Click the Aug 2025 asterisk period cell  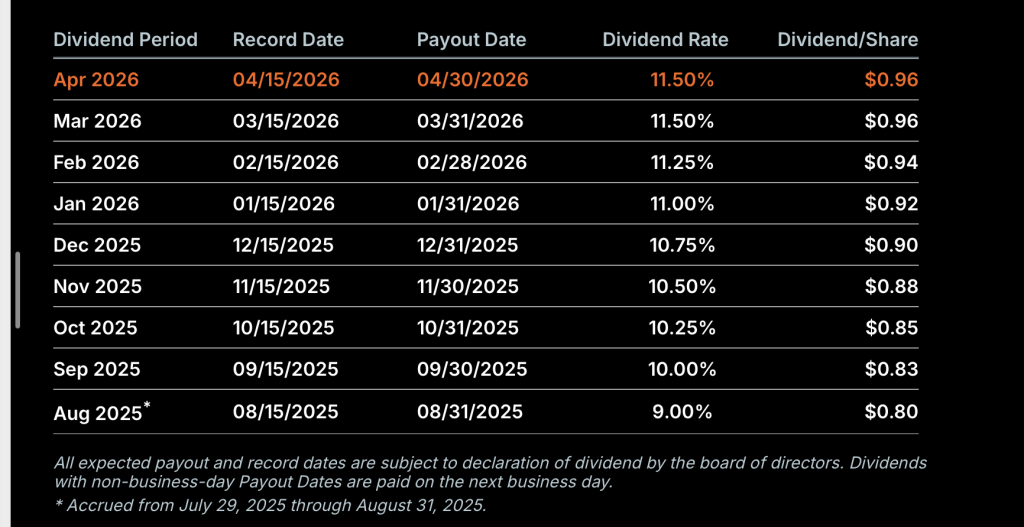click(102, 411)
